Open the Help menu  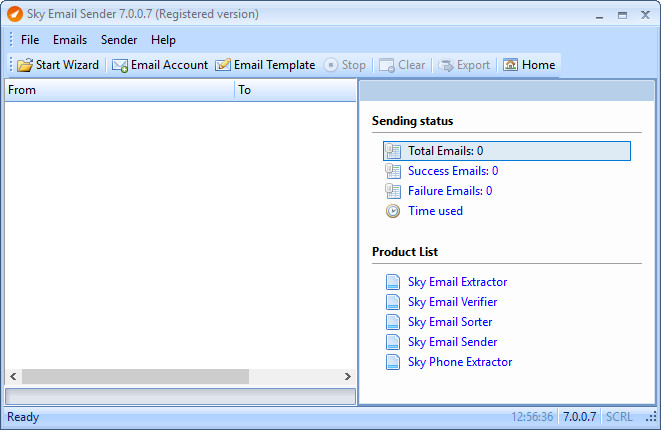(x=163, y=40)
